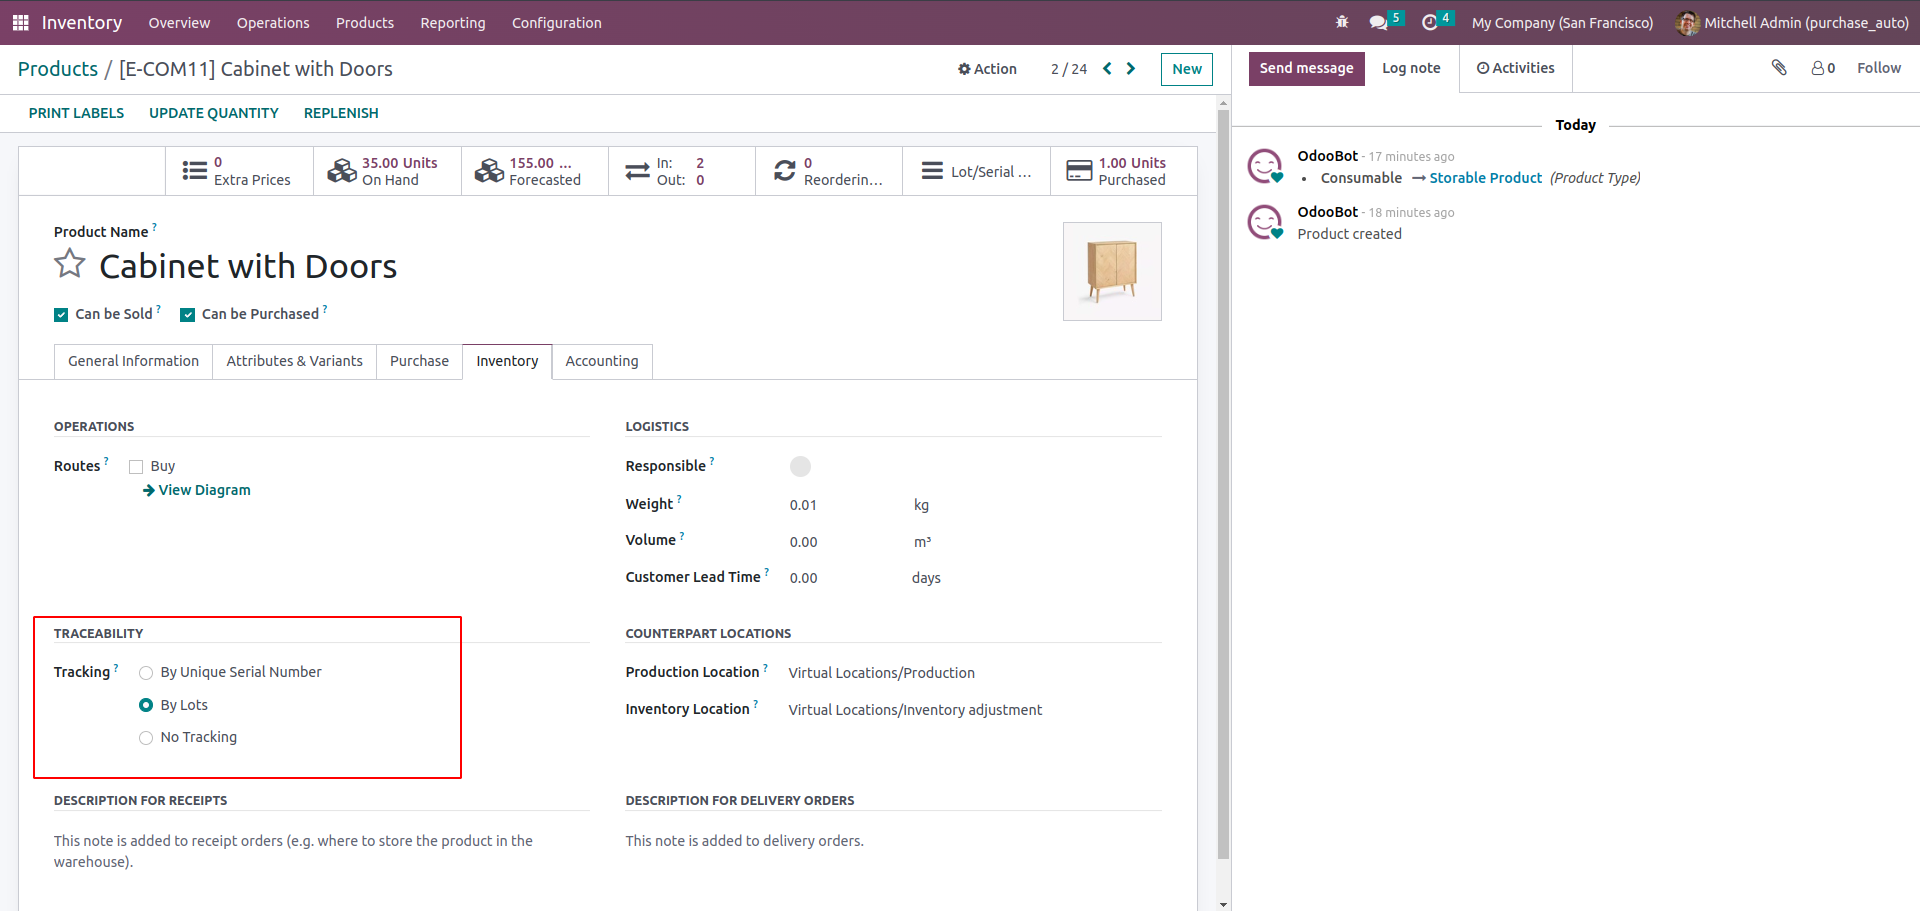Image resolution: width=1920 pixels, height=911 pixels.
Task: Open the Products menu
Action: [x=365, y=22]
